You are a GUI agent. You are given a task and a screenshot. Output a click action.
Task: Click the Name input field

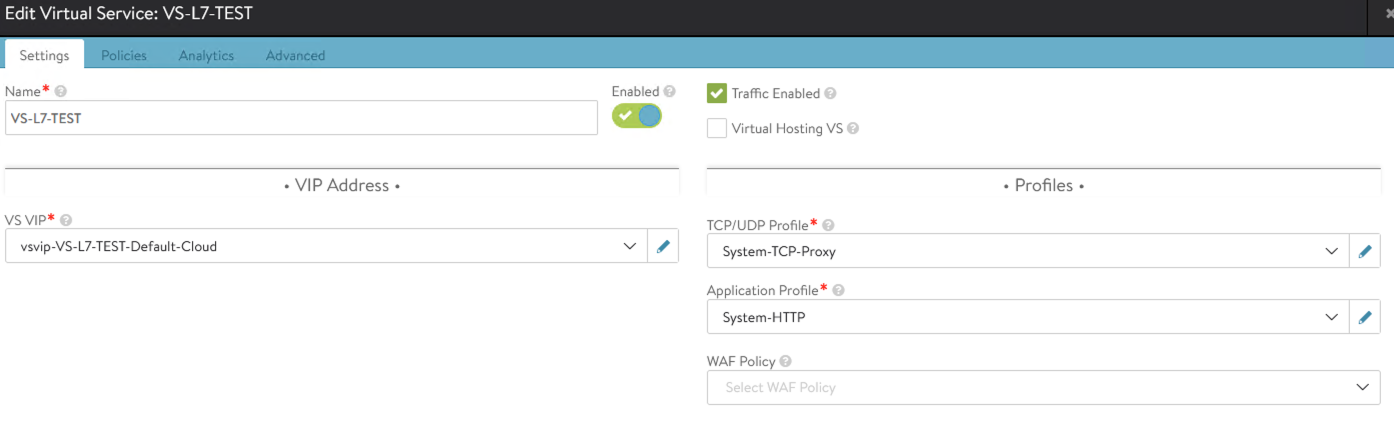click(x=301, y=117)
